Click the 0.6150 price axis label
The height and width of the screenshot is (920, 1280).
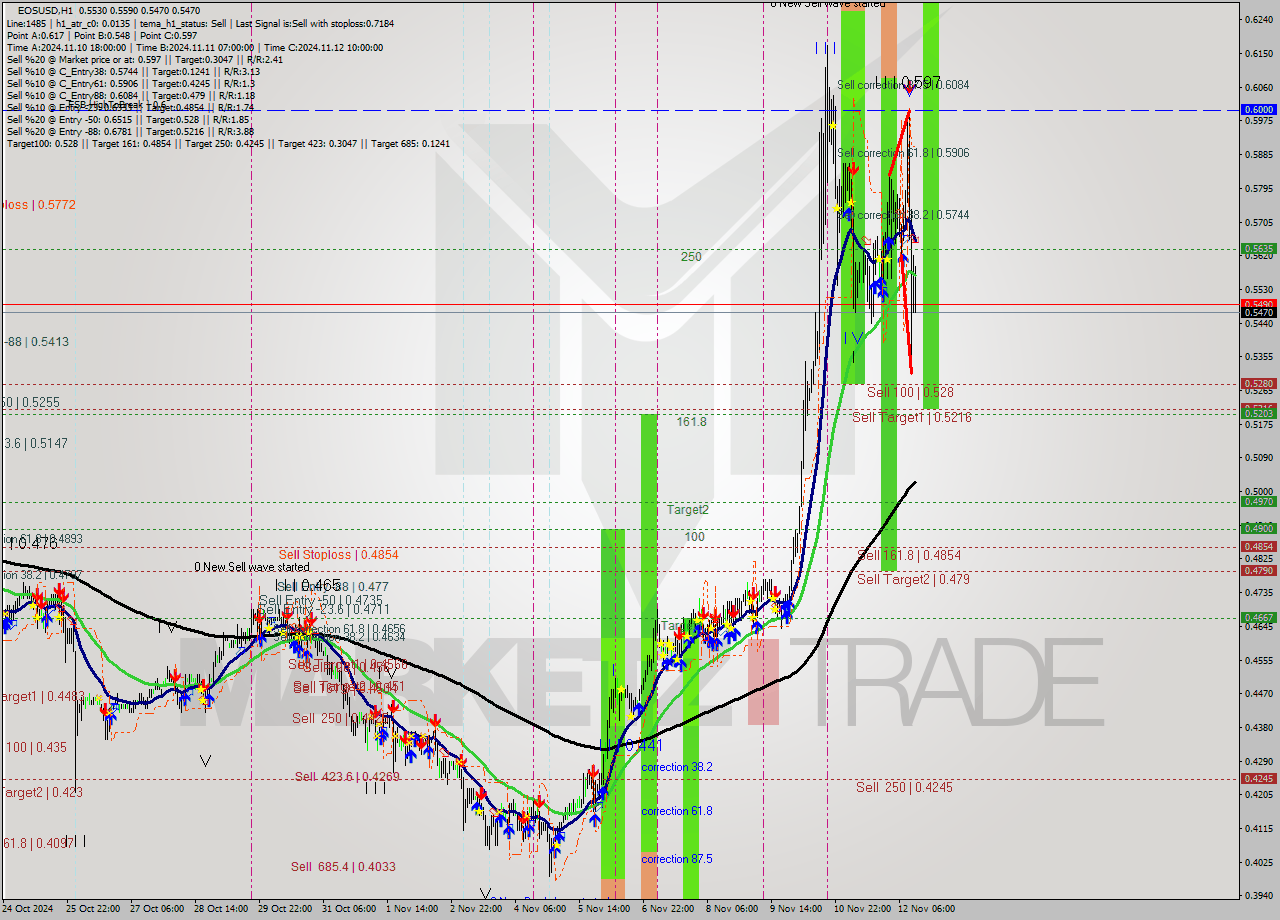(x=1259, y=54)
